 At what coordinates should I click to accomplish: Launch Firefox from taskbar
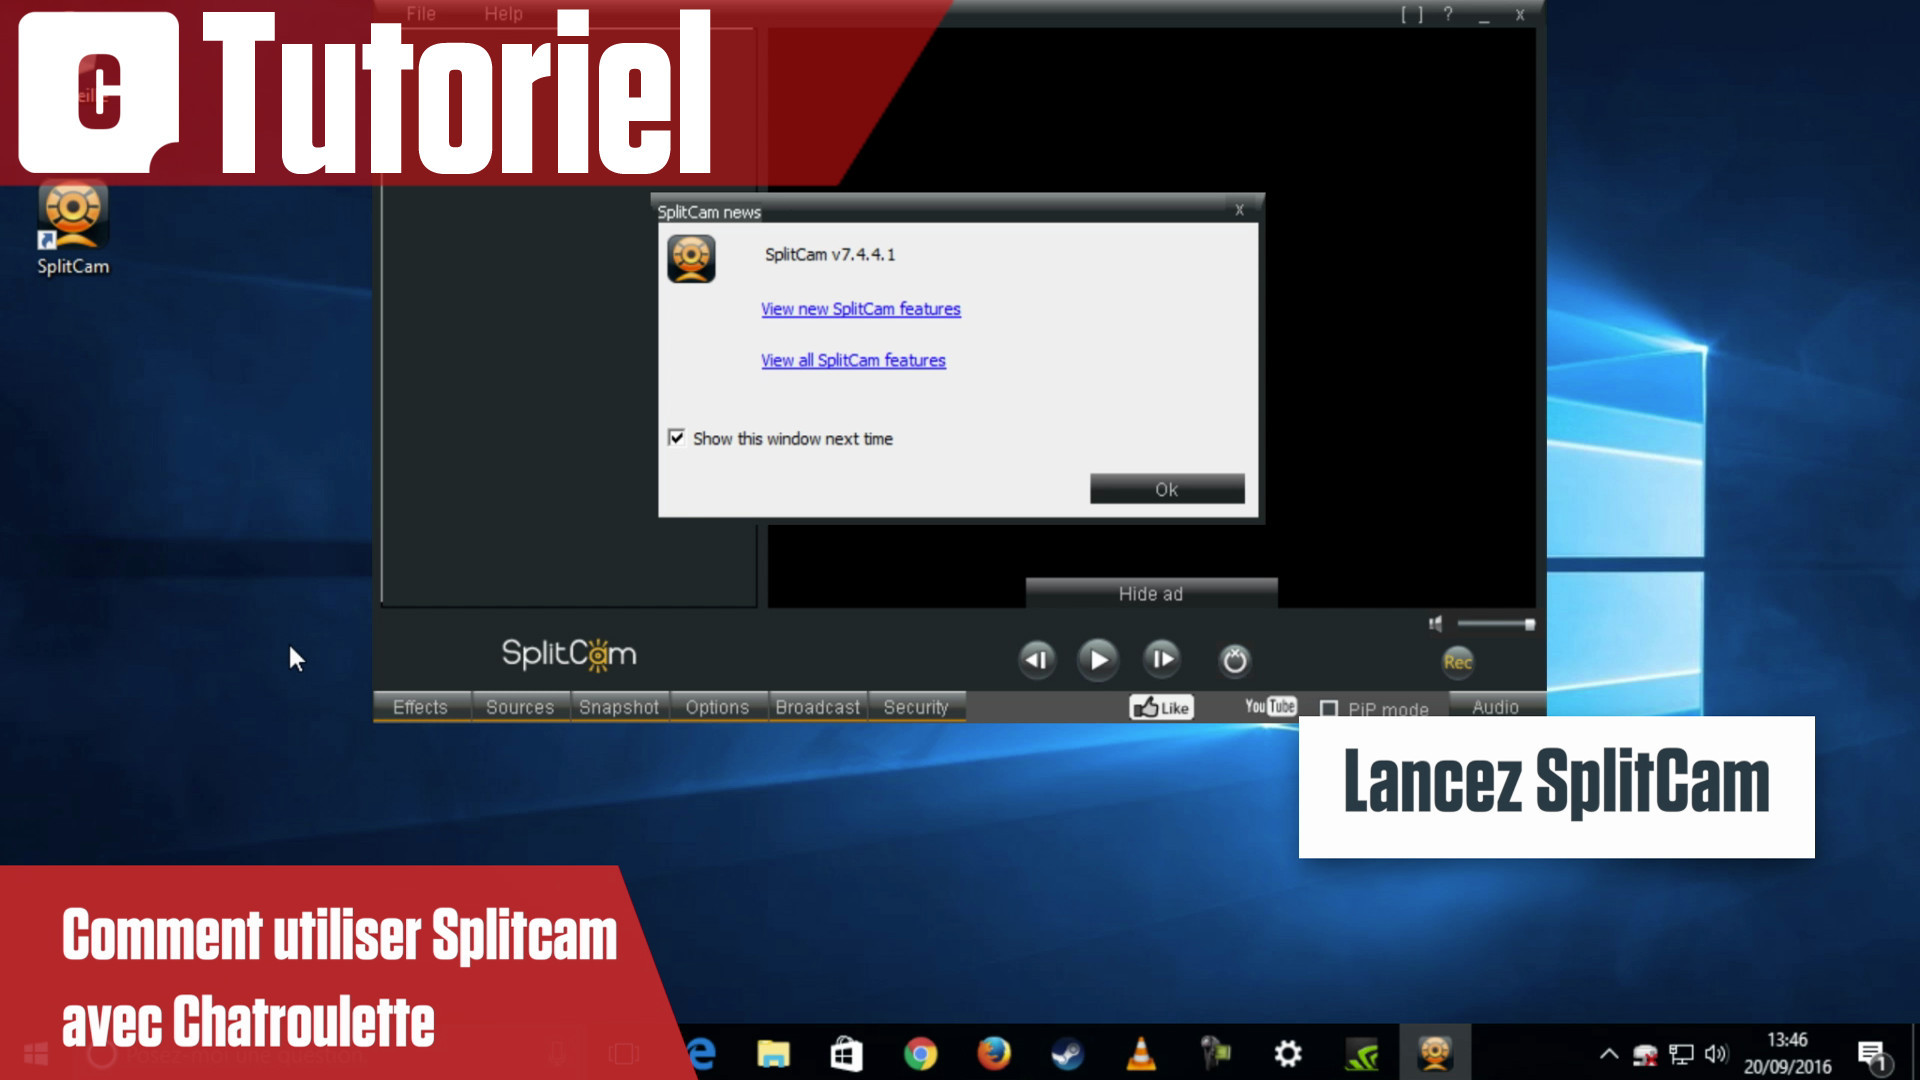993,1053
